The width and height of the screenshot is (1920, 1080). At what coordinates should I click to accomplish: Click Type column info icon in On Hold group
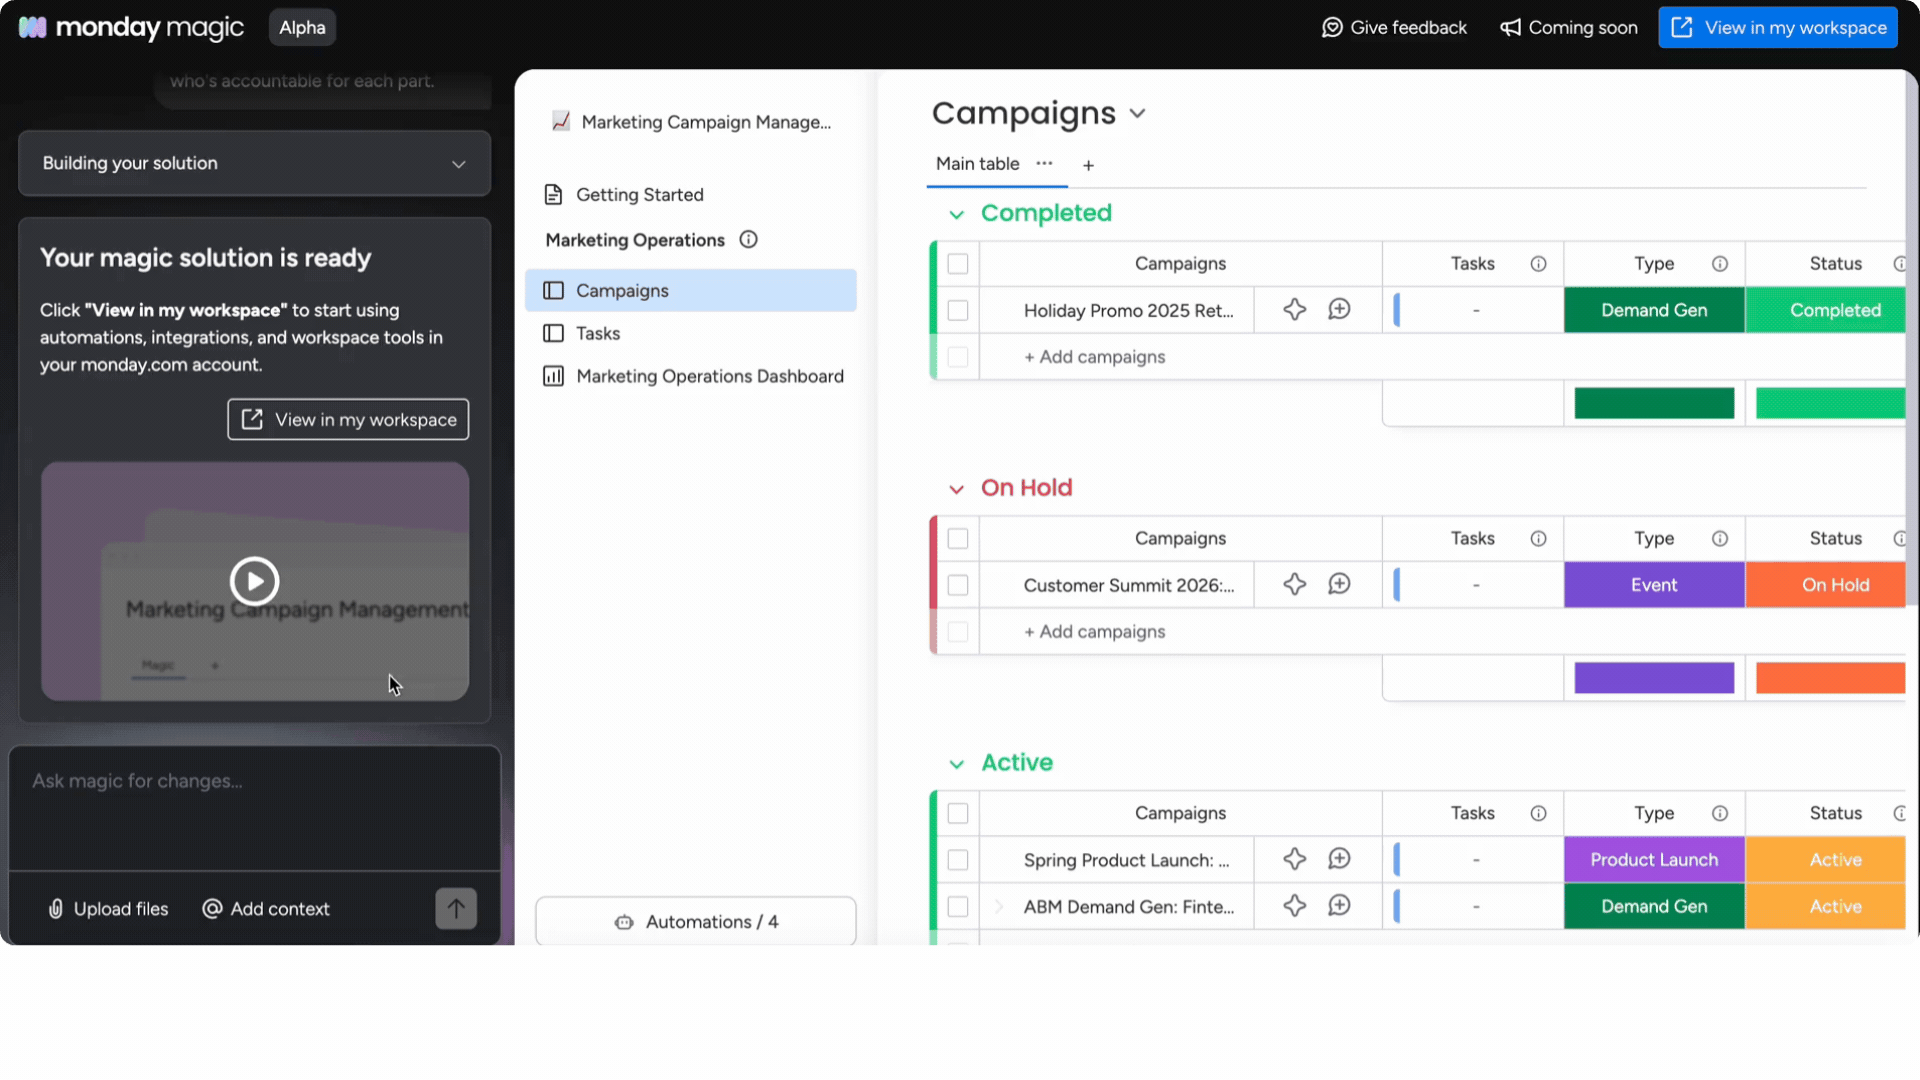[x=1720, y=539]
